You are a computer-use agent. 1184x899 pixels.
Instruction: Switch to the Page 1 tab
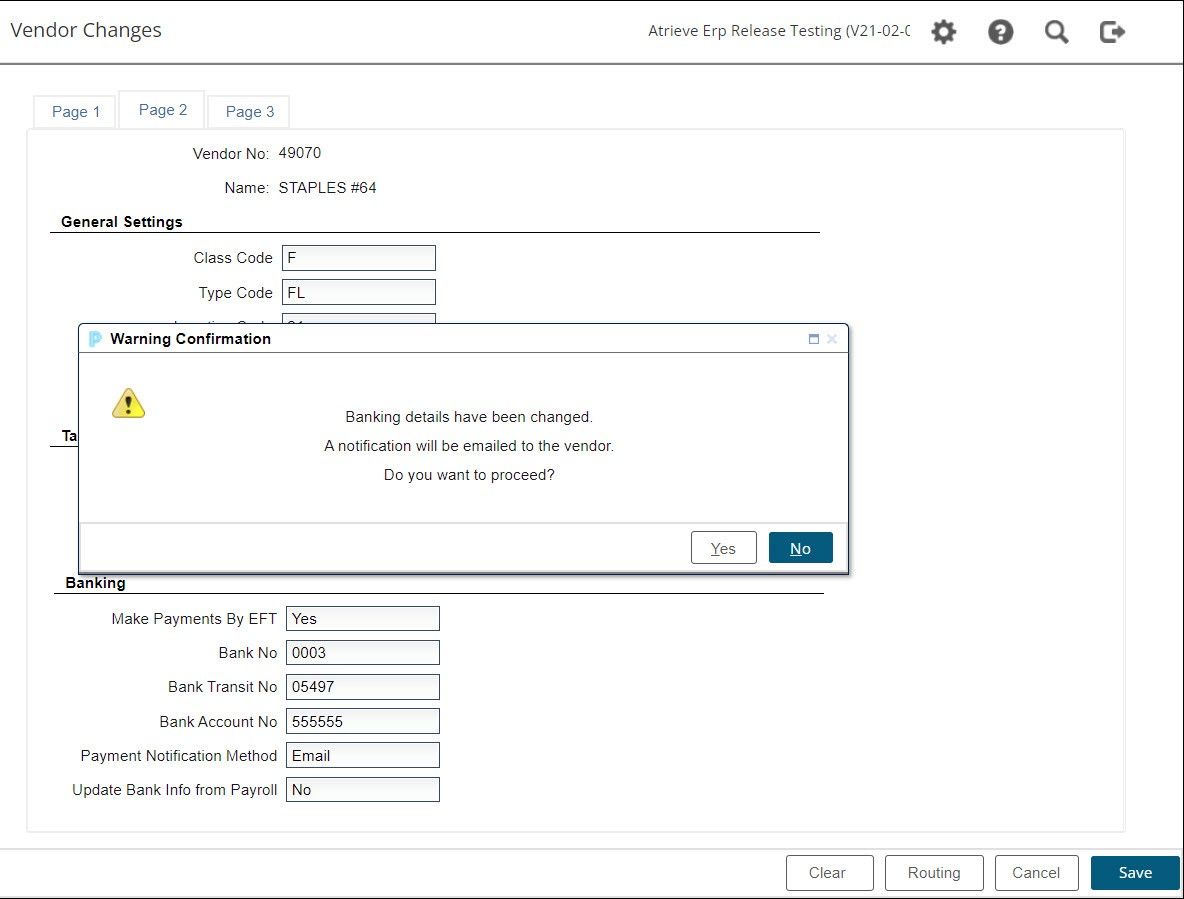coord(76,112)
